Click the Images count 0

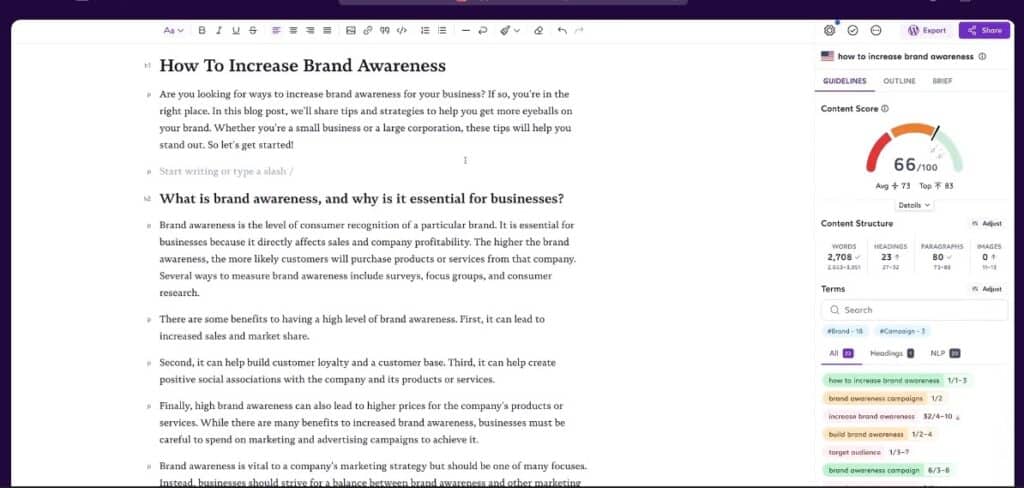[x=989, y=257]
